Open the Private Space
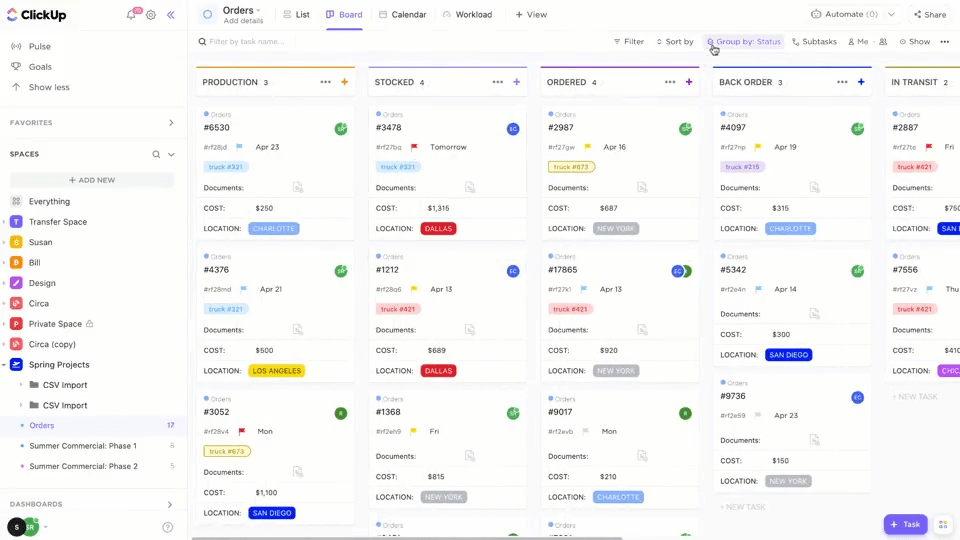 click(x=55, y=324)
